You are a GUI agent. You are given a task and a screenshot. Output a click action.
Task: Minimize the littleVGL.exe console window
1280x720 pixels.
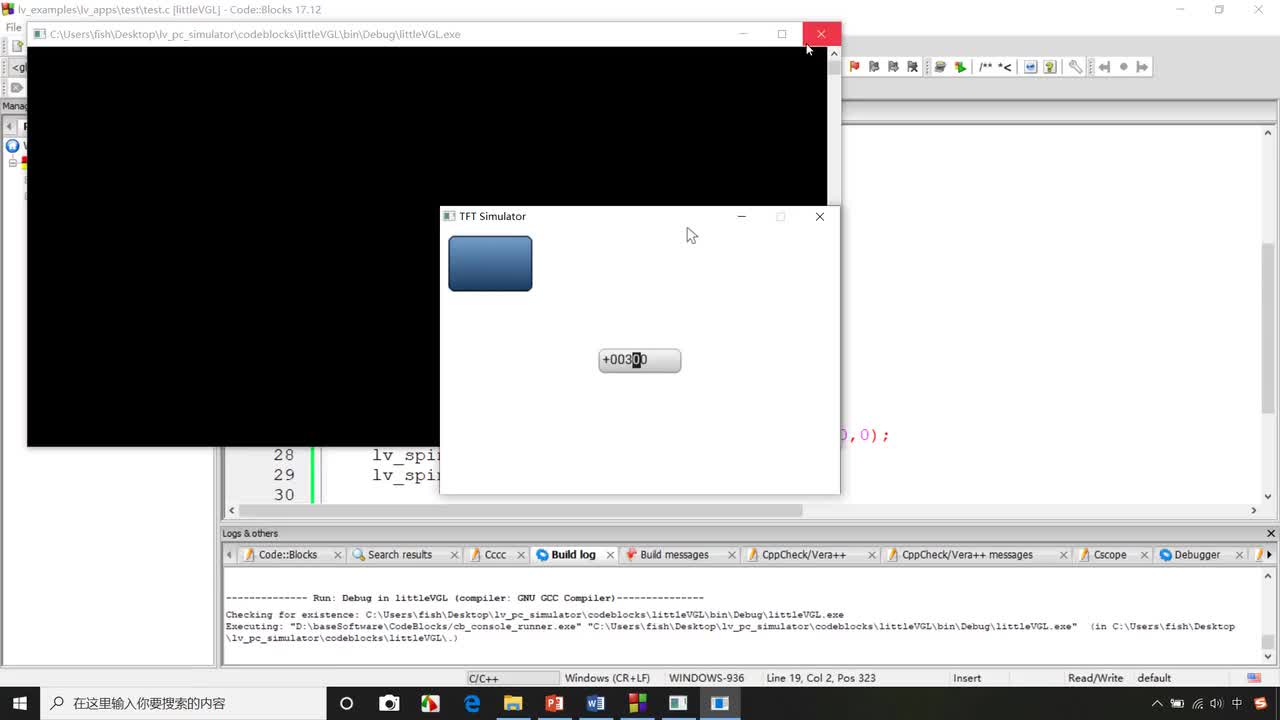coord(743,34)
